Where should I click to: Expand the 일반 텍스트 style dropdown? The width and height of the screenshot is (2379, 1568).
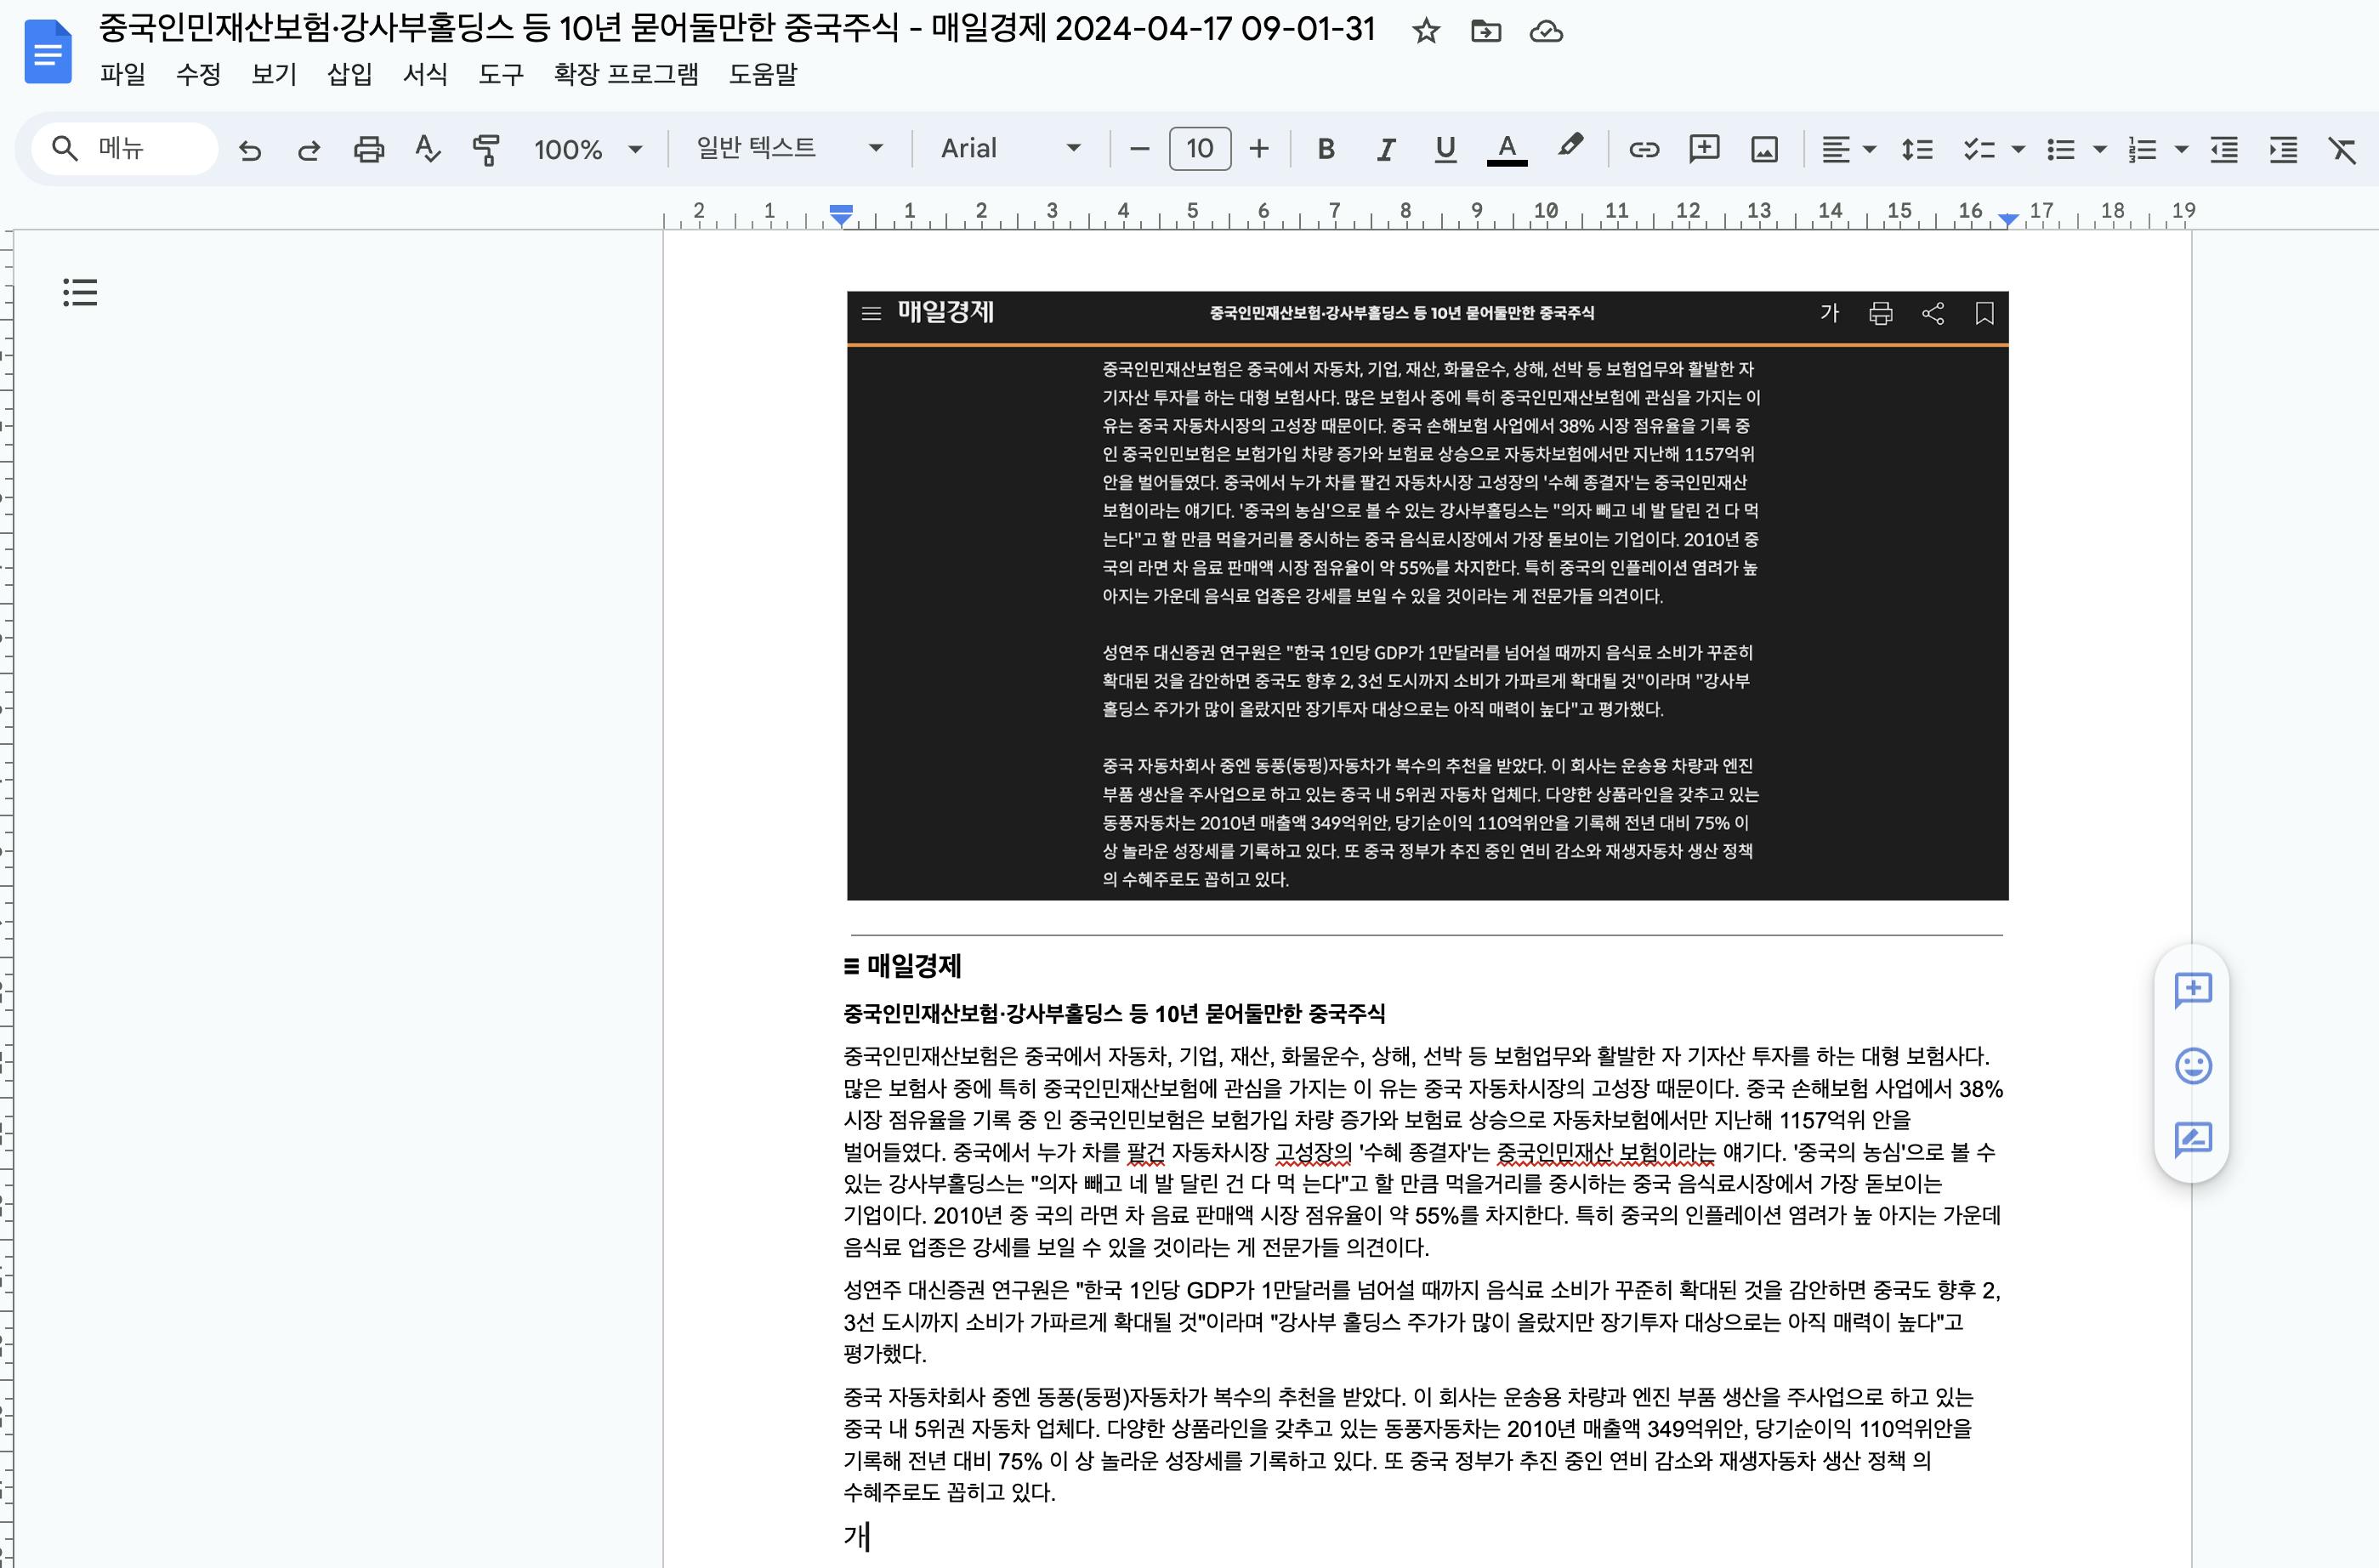pos(789,149)
